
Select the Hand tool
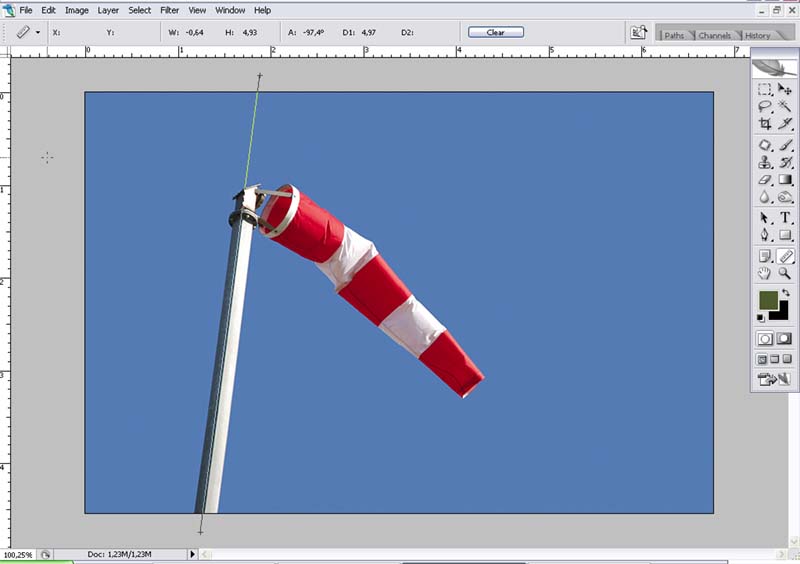765,273
